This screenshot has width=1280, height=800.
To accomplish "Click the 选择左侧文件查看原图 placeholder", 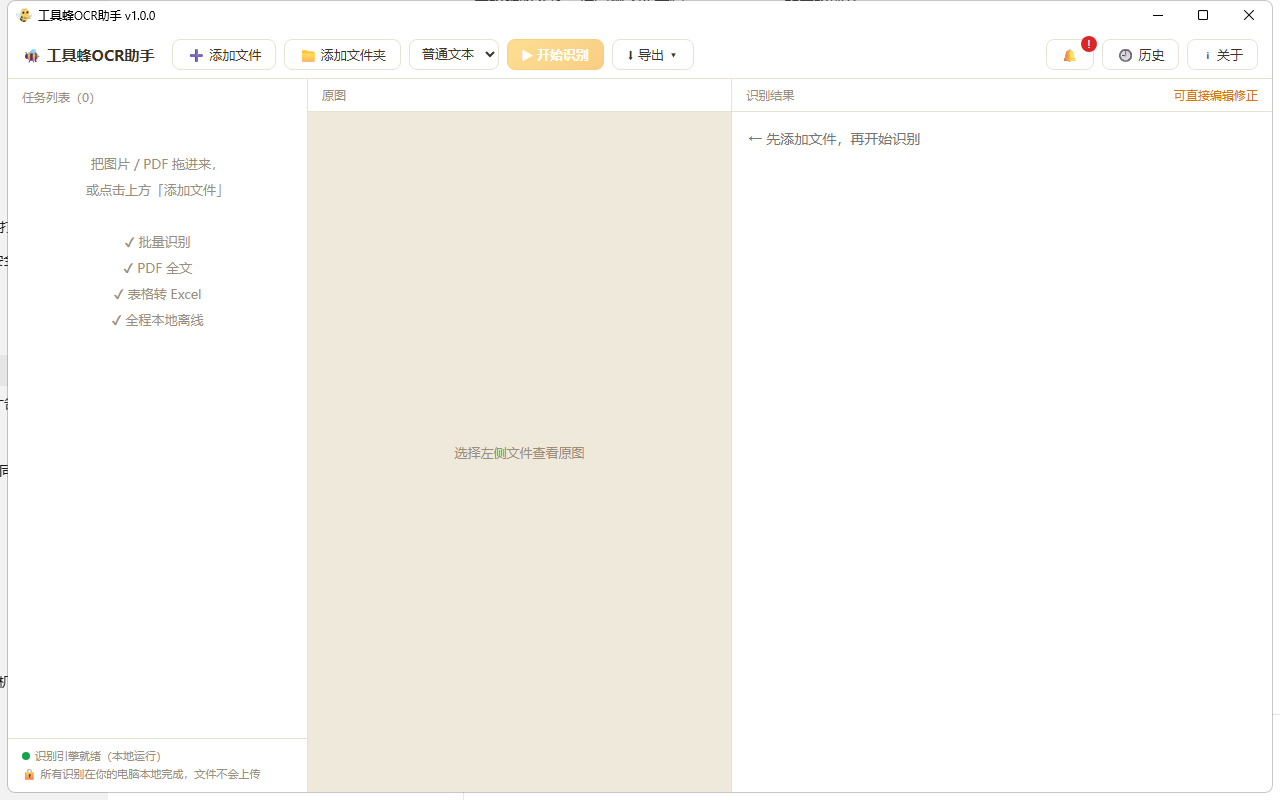I will (x=519, y=453).
